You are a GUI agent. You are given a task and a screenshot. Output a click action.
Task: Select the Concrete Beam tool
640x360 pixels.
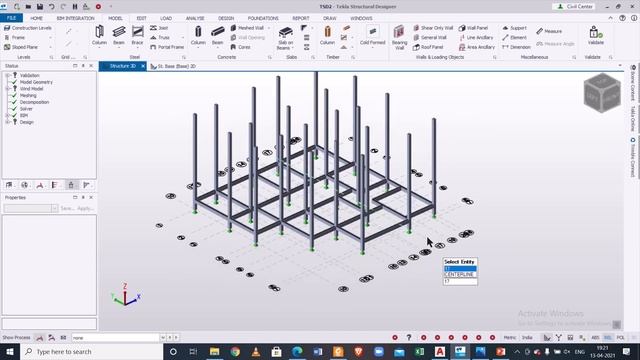218,35
